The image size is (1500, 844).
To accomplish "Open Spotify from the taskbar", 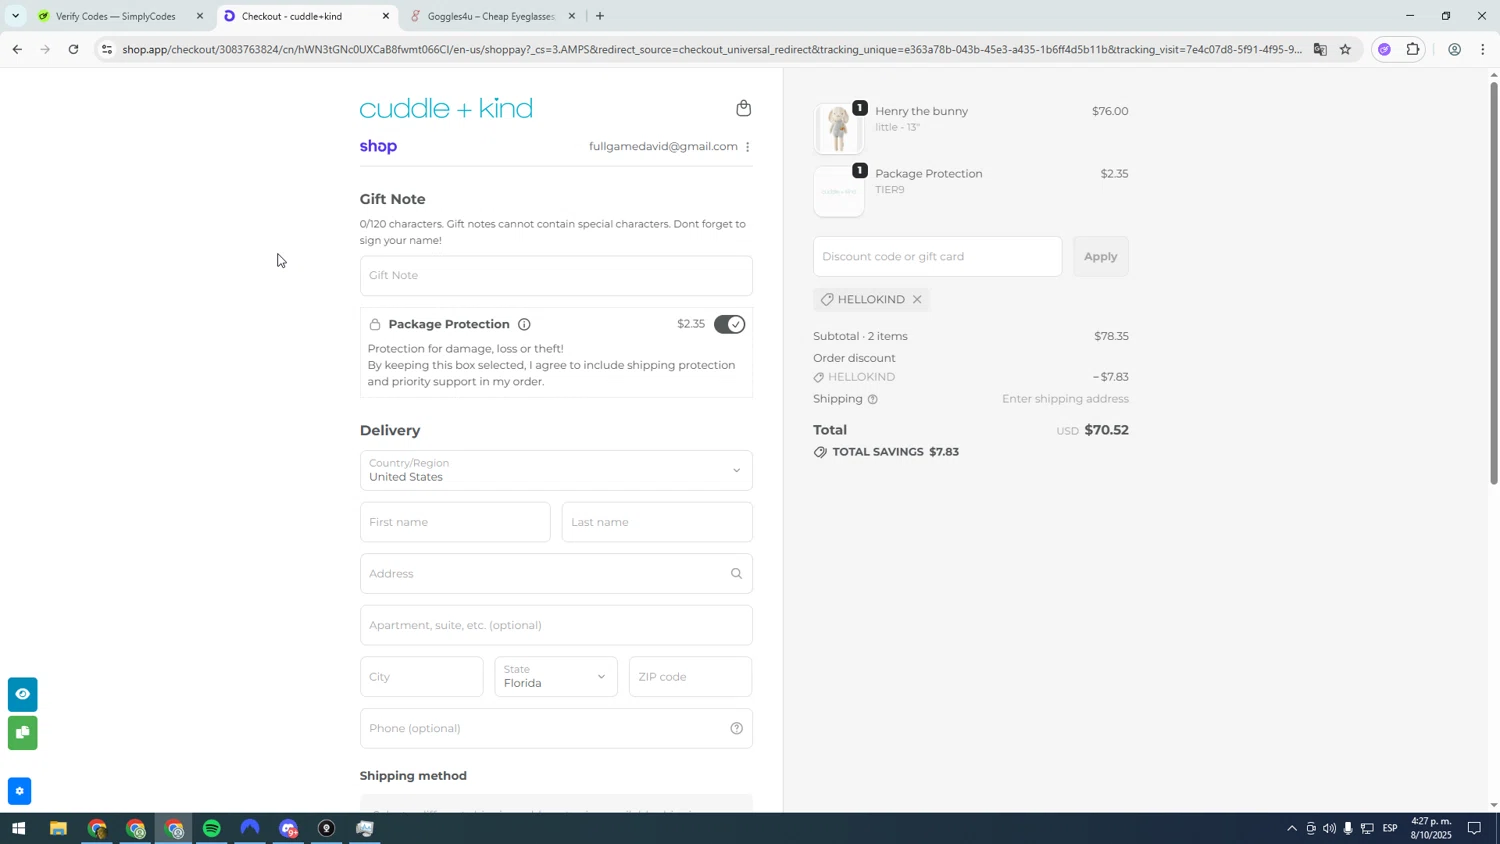I will click(x=212, y=829).
